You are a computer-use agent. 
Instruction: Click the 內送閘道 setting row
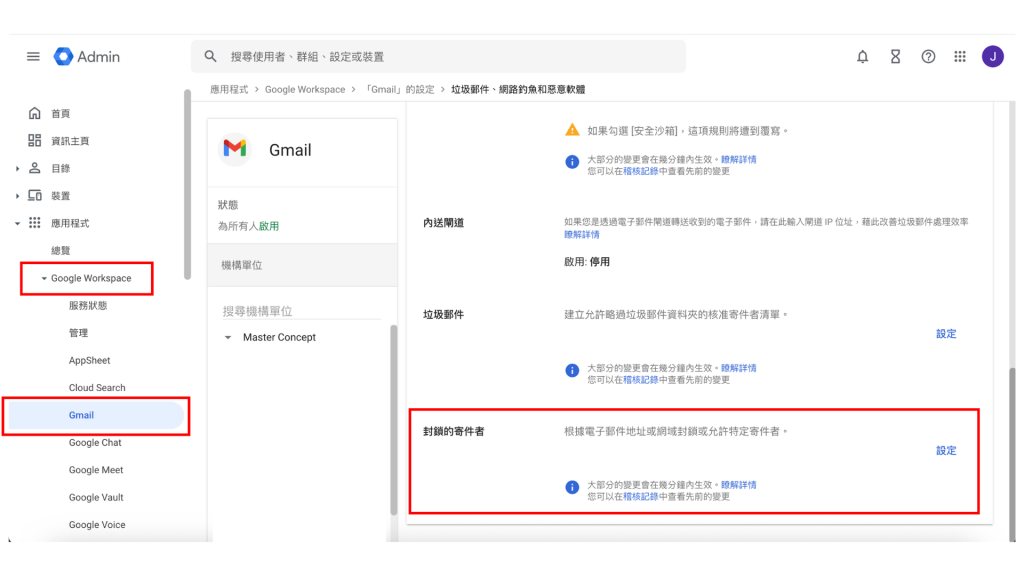click(699, 242)
